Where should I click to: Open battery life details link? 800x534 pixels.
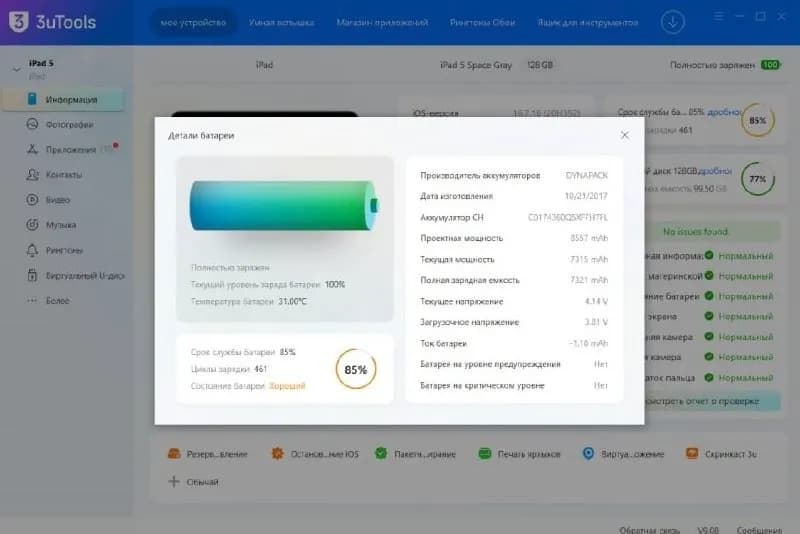pyautogui.click(x=723, y=112)
